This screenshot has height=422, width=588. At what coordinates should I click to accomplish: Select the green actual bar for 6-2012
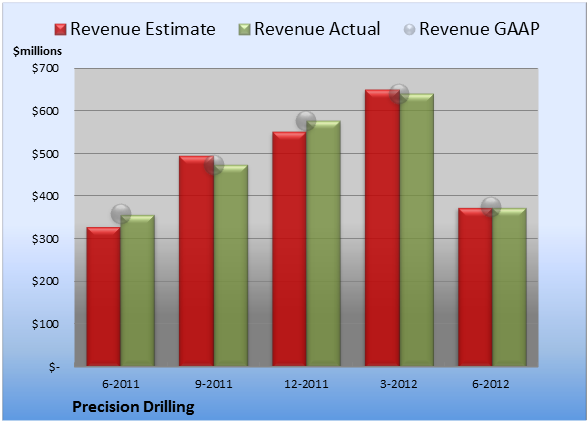(509, 287)
